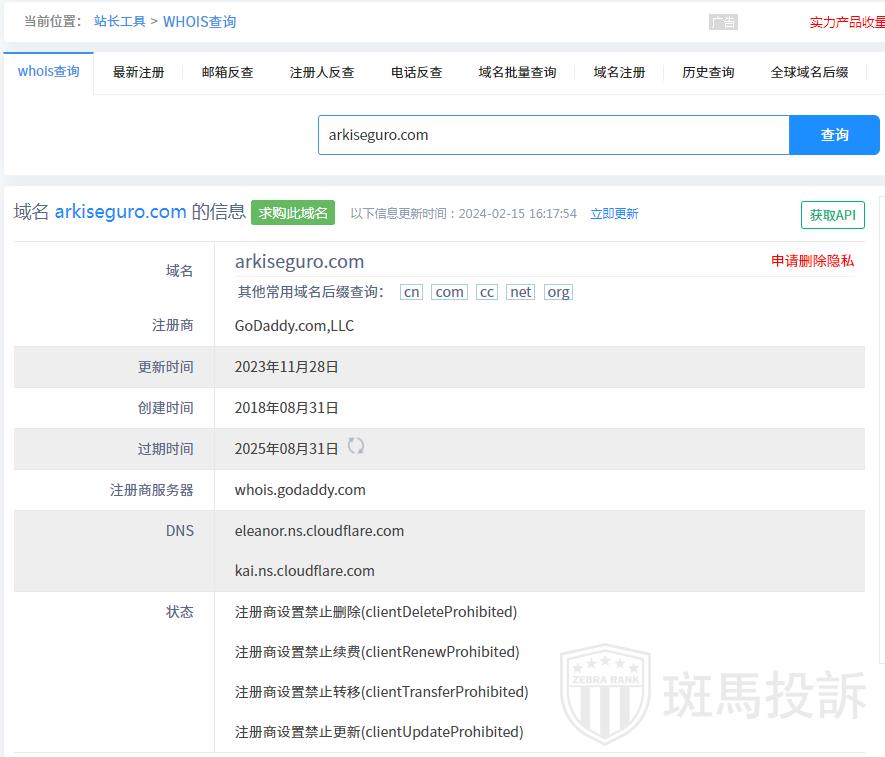Click the refresh icon beside expiration date
This screenshot has height=757, width=885.
(x=356, y=447)
